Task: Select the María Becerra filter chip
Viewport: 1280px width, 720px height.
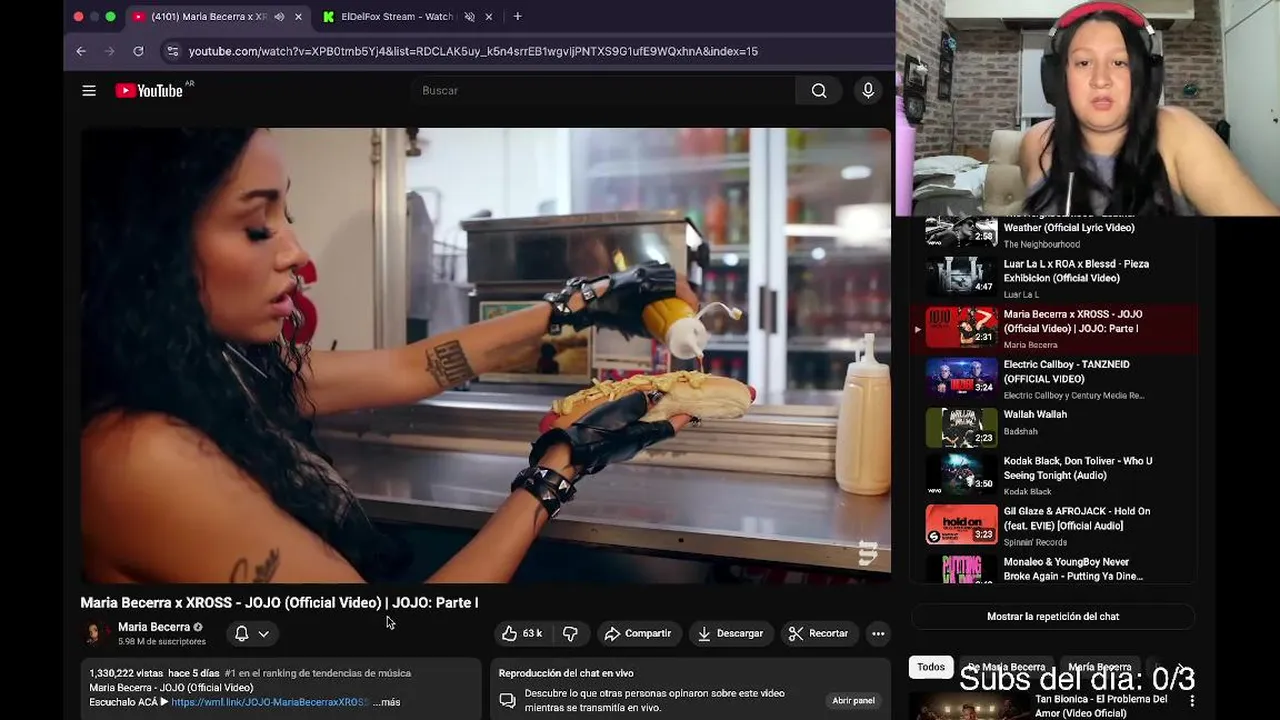Action: [x=1099, y=667]
